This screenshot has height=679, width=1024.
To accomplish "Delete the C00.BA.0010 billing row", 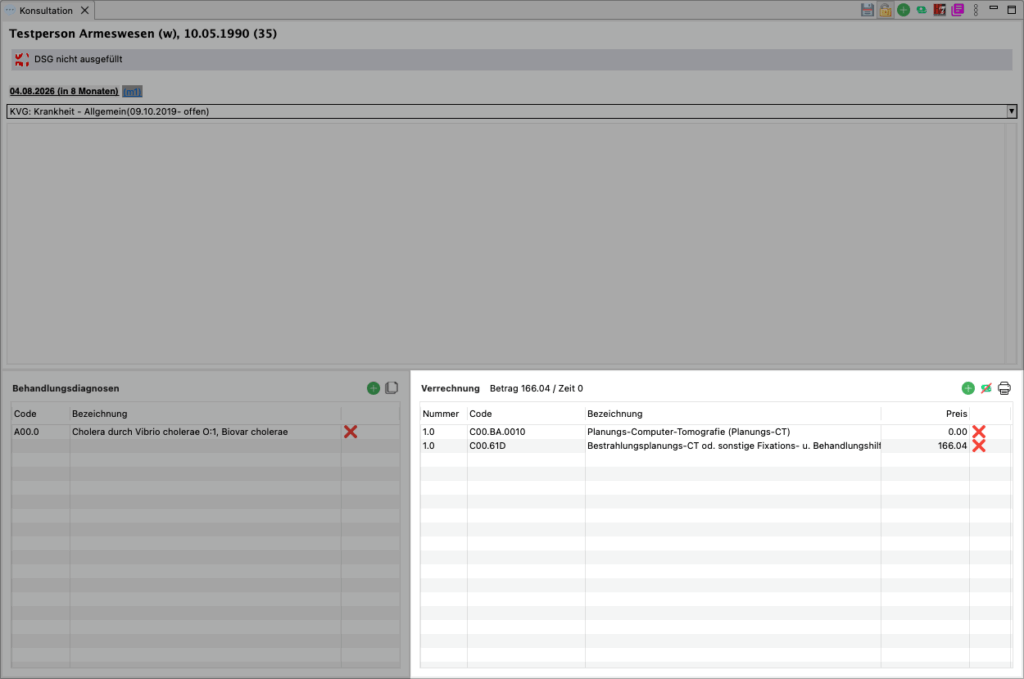I will tap(979, 432).
